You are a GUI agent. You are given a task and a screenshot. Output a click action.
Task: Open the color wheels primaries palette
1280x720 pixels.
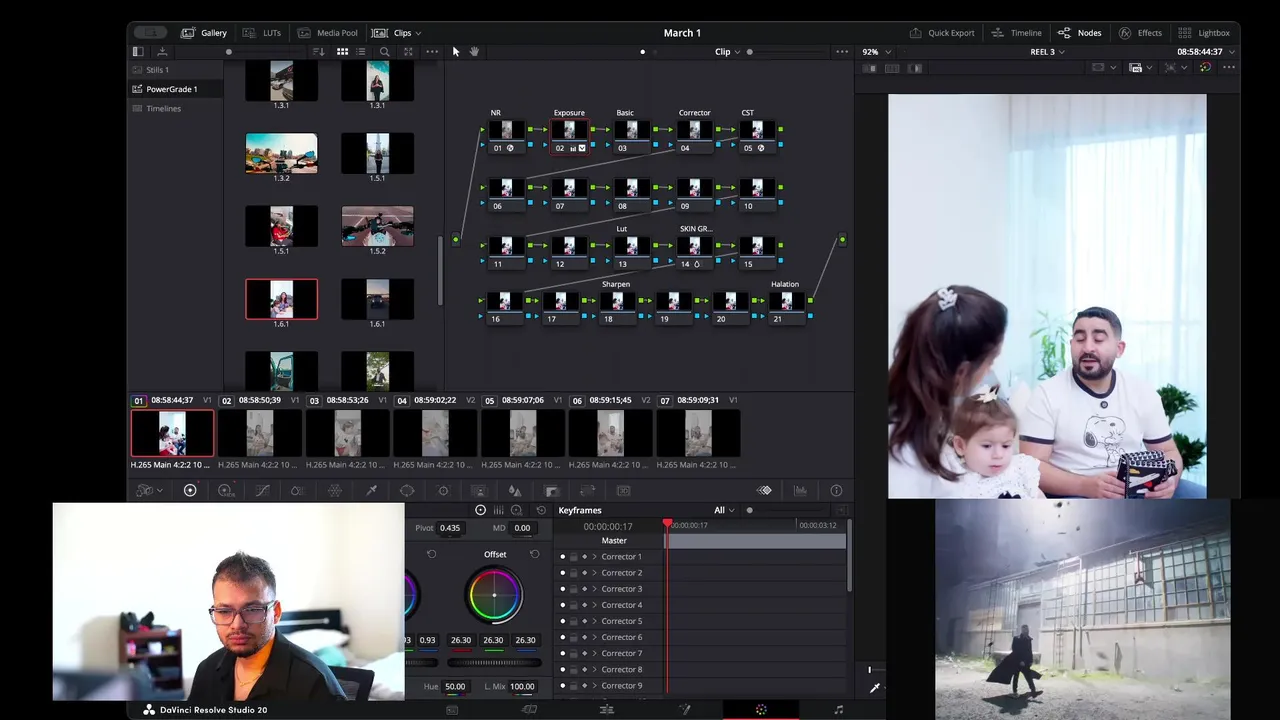click(190, 490)
